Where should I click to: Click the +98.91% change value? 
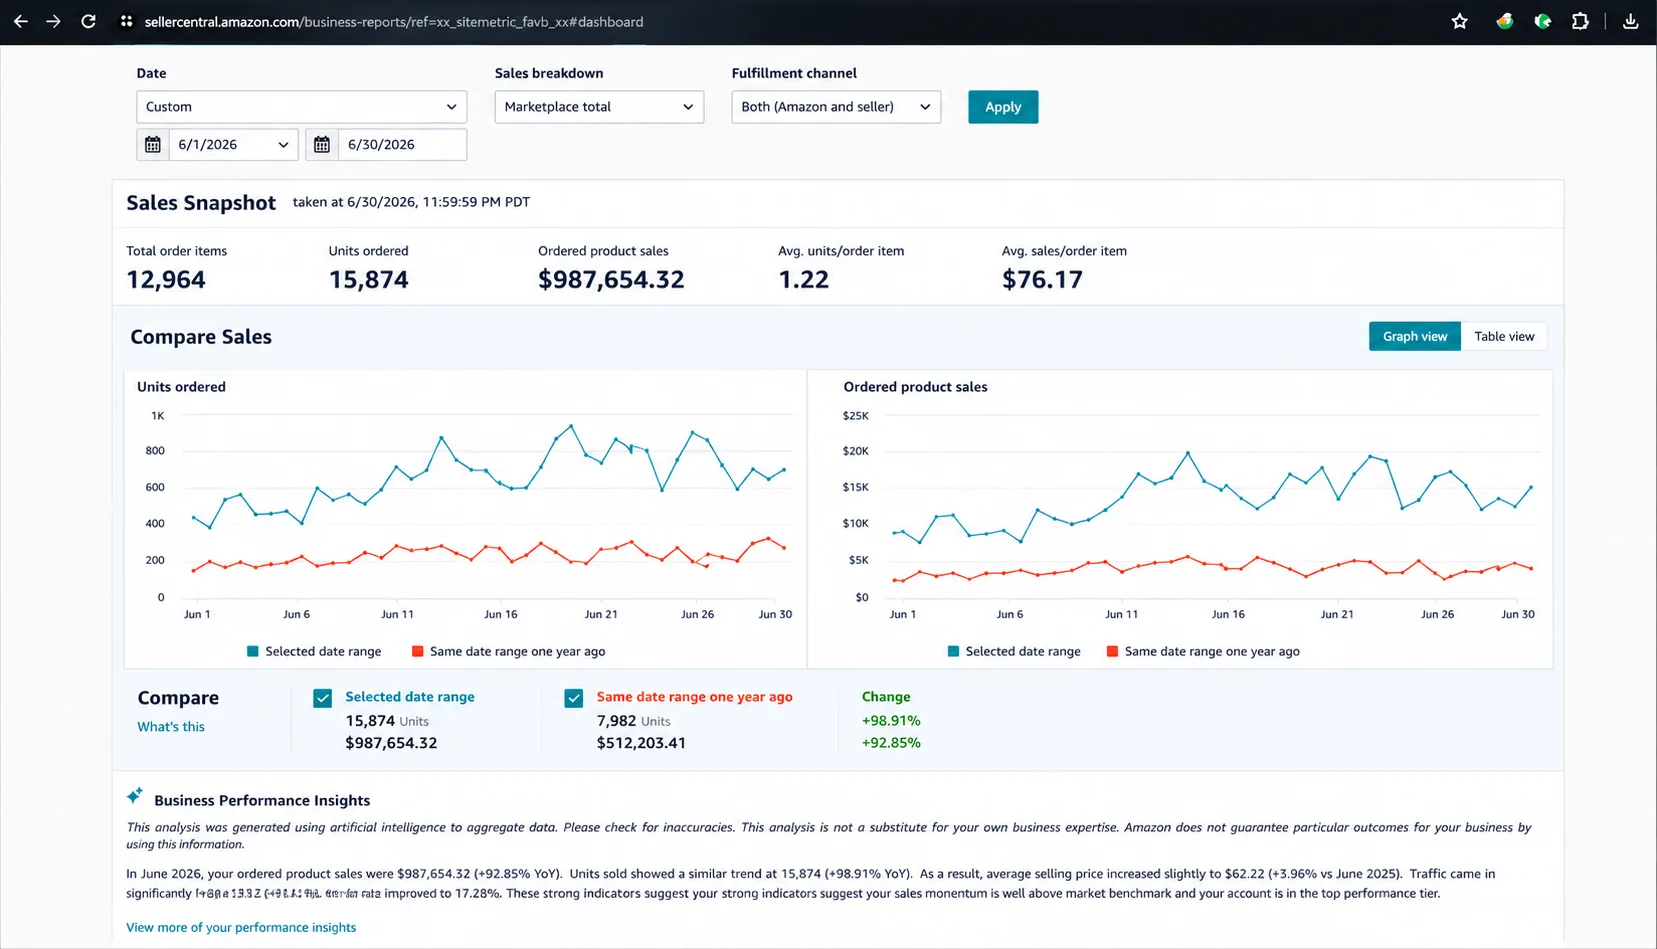click(891, 720)
